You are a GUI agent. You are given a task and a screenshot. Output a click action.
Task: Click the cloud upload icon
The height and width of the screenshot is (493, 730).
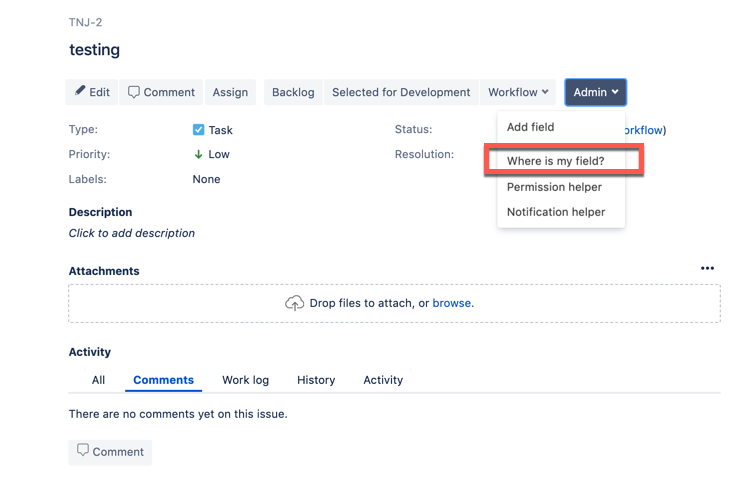pyautogui.click(x=294, y=303)
